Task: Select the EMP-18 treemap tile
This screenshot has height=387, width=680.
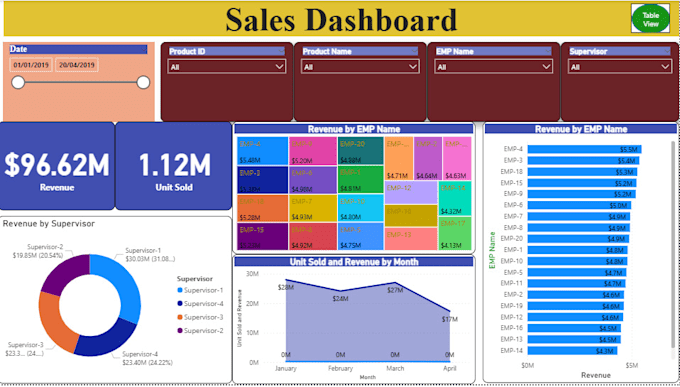Action: 262,208
